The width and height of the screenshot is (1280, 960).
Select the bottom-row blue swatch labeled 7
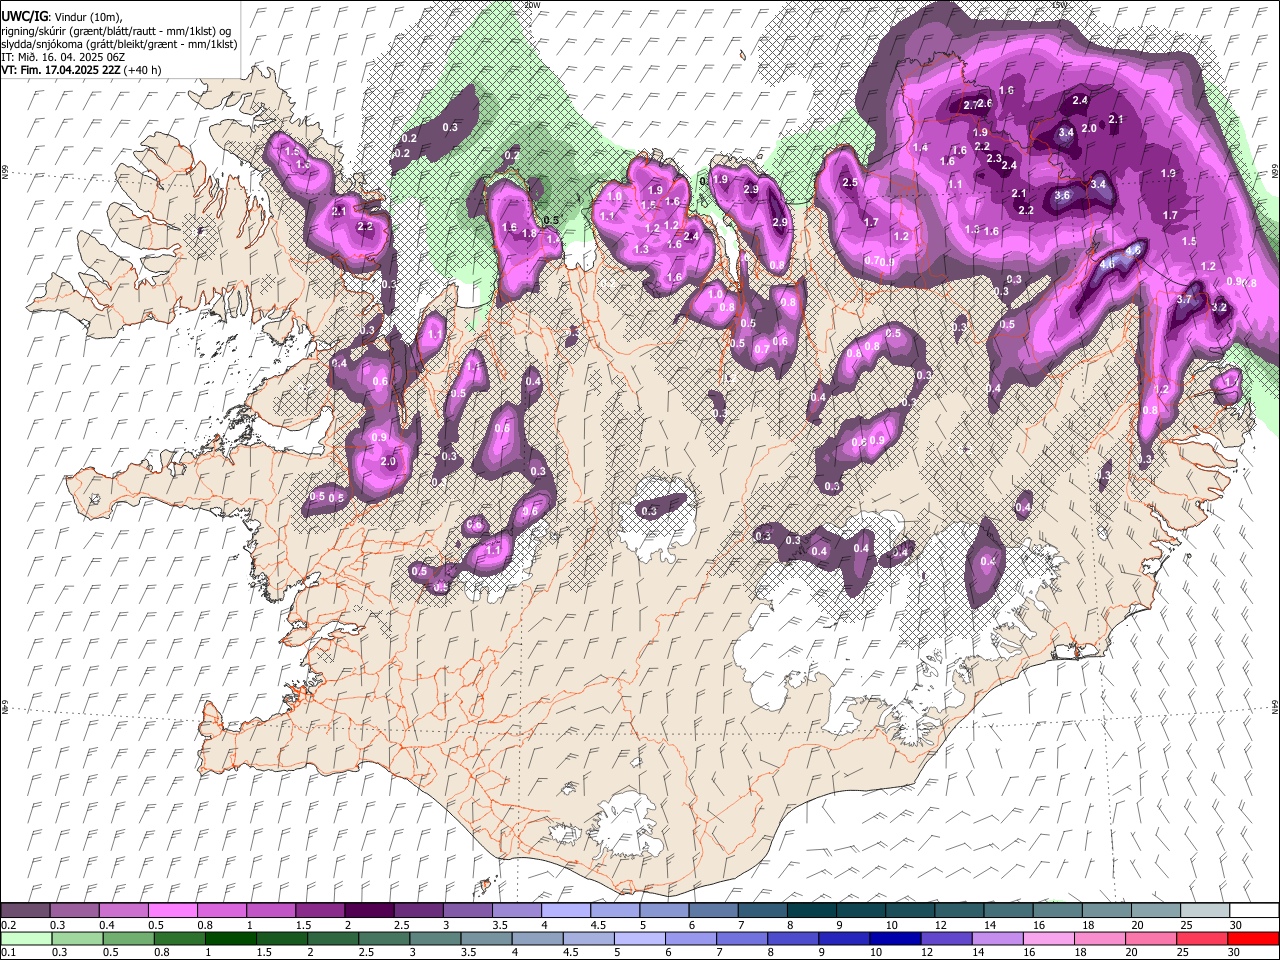pyautogui.click(x=741, y=938)
